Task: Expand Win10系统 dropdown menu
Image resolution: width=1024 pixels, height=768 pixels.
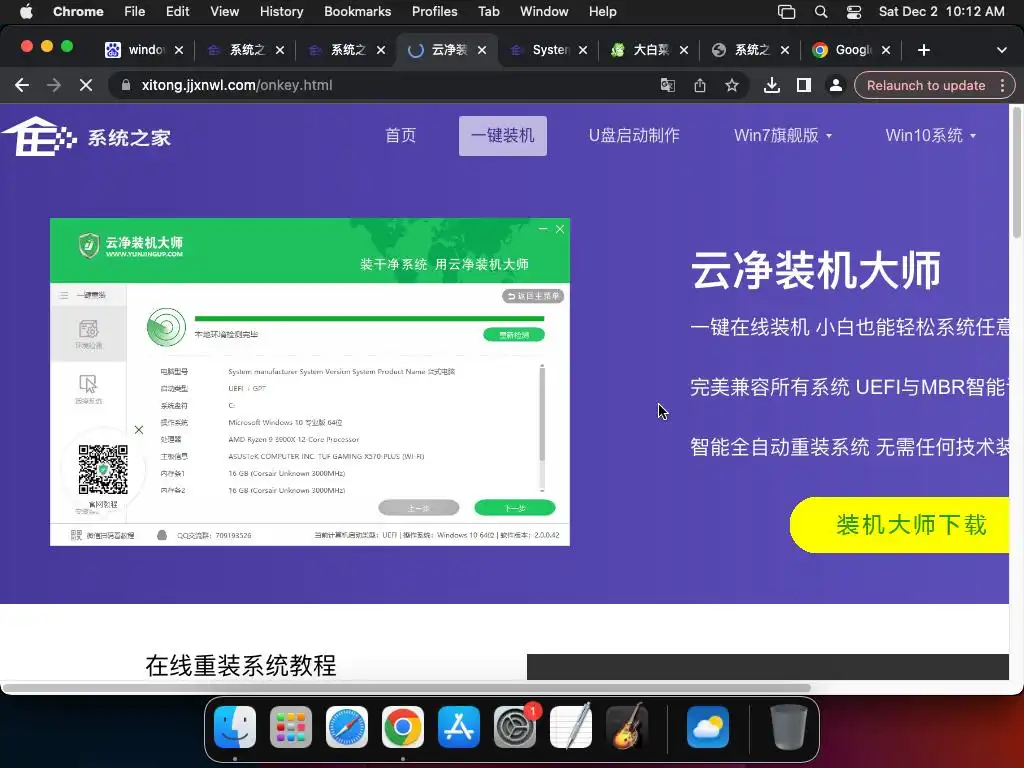Action: [x=931, y=136]
